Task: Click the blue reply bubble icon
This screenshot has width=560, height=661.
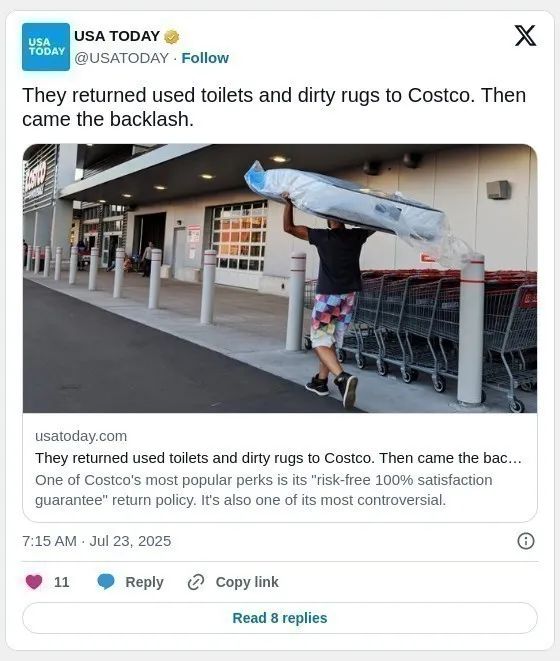Action: coord(106,582)
